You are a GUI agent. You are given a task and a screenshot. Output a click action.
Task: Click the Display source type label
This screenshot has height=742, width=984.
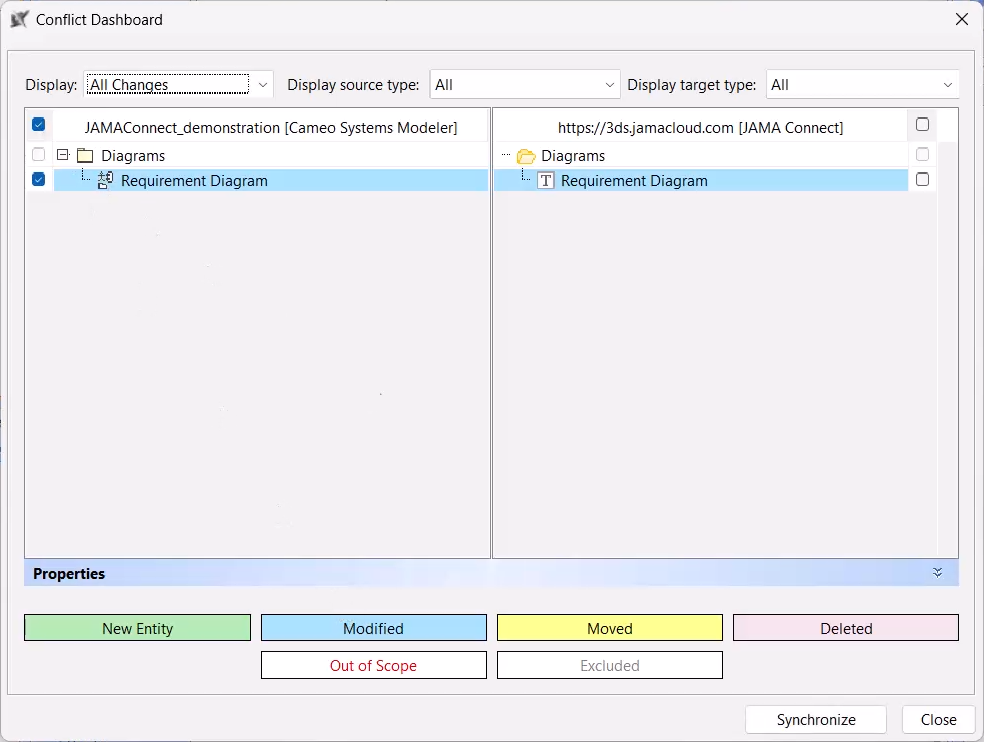click(353, 85)
